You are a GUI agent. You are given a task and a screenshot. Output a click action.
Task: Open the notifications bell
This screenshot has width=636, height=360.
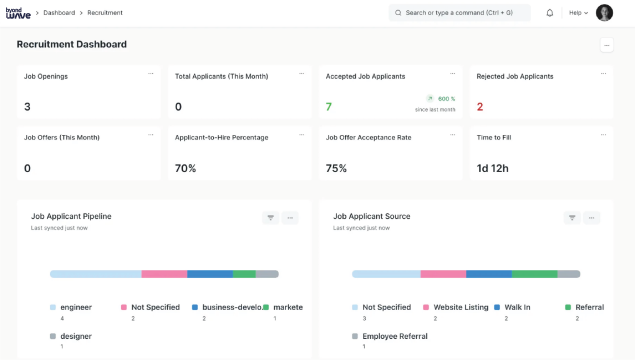click(550, 13)
